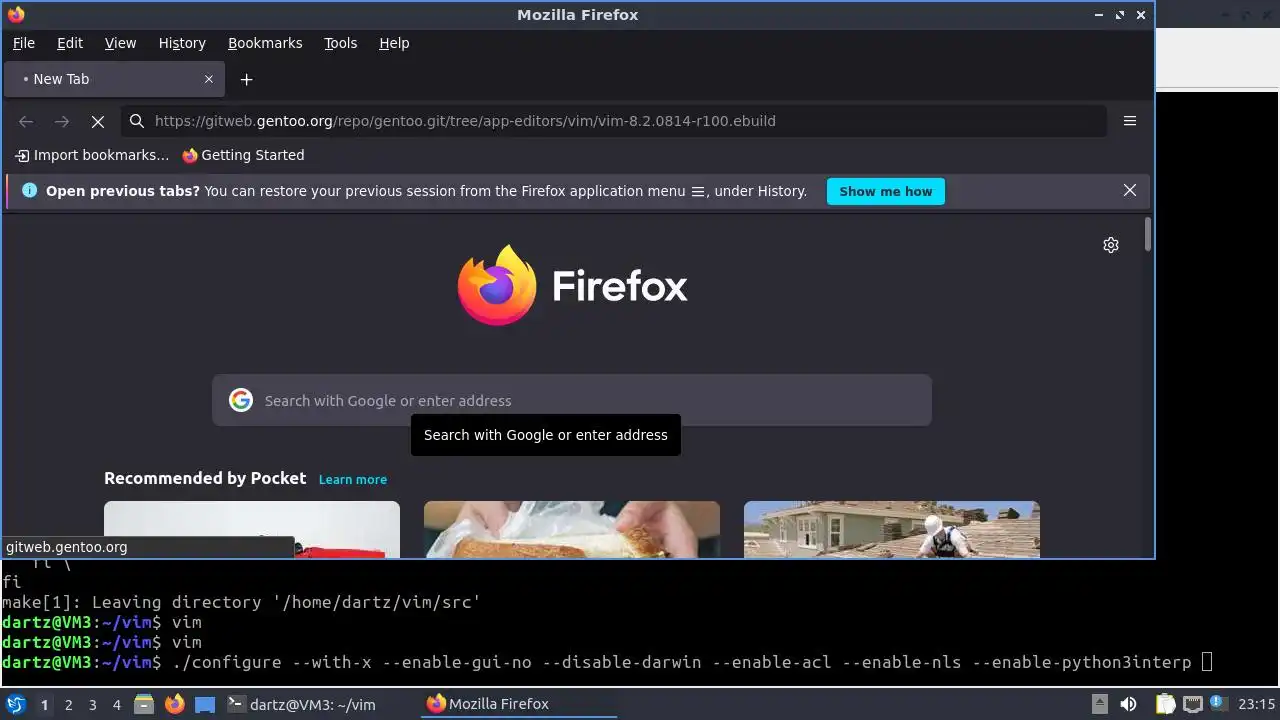This screenshot has width=1280, height=720.
Task: Open the removable media eject tray icon
Action: [x=1099, y=704]
